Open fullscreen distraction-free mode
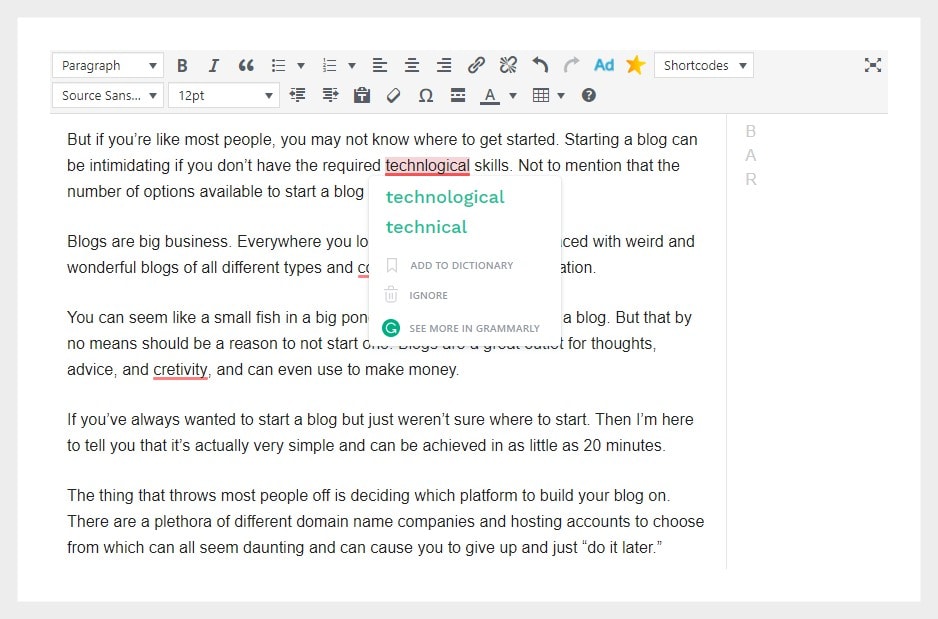Image resolution: width=938 pixels, height=619 pixels. coord(873,66)
